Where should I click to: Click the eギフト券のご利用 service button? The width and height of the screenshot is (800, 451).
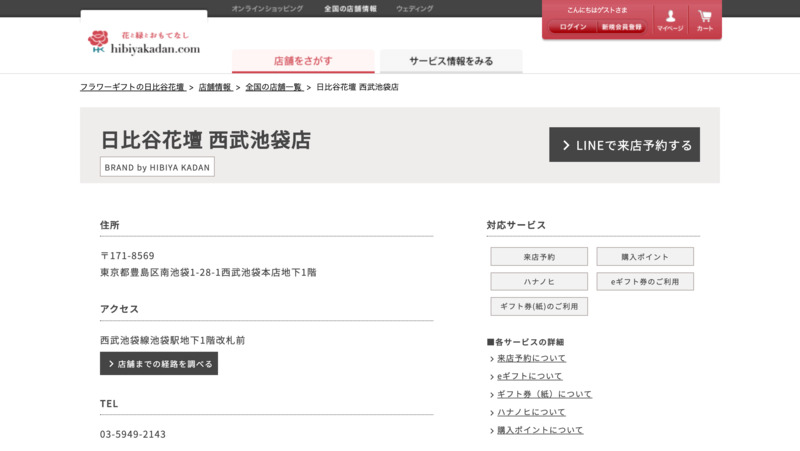point(645,282)
